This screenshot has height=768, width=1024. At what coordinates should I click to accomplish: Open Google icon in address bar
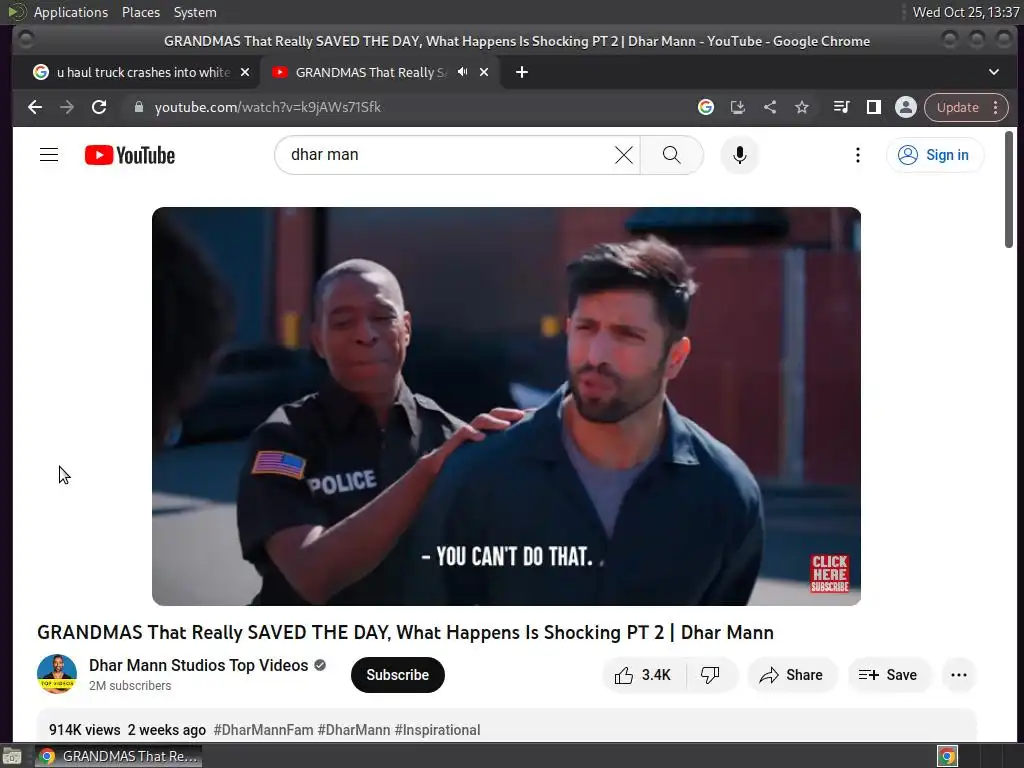point(705,107)
